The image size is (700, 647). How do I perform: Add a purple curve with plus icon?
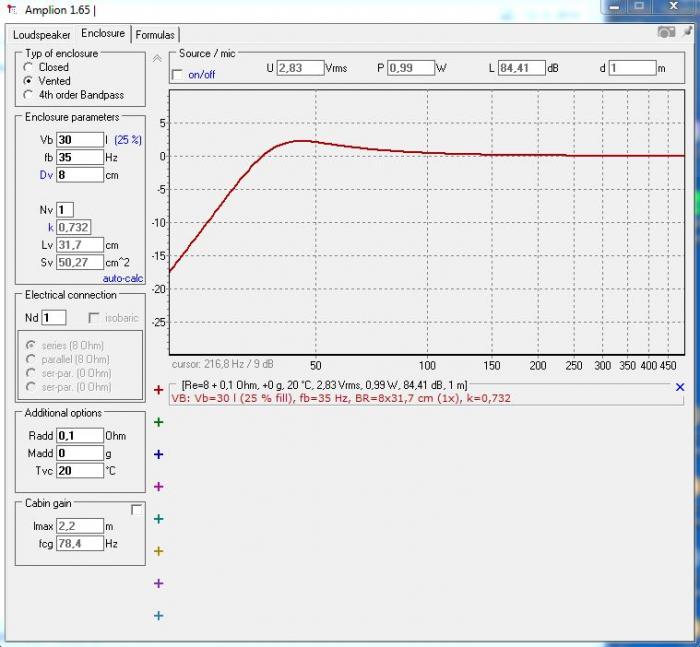pyautogui.click(x=158, y=584)
